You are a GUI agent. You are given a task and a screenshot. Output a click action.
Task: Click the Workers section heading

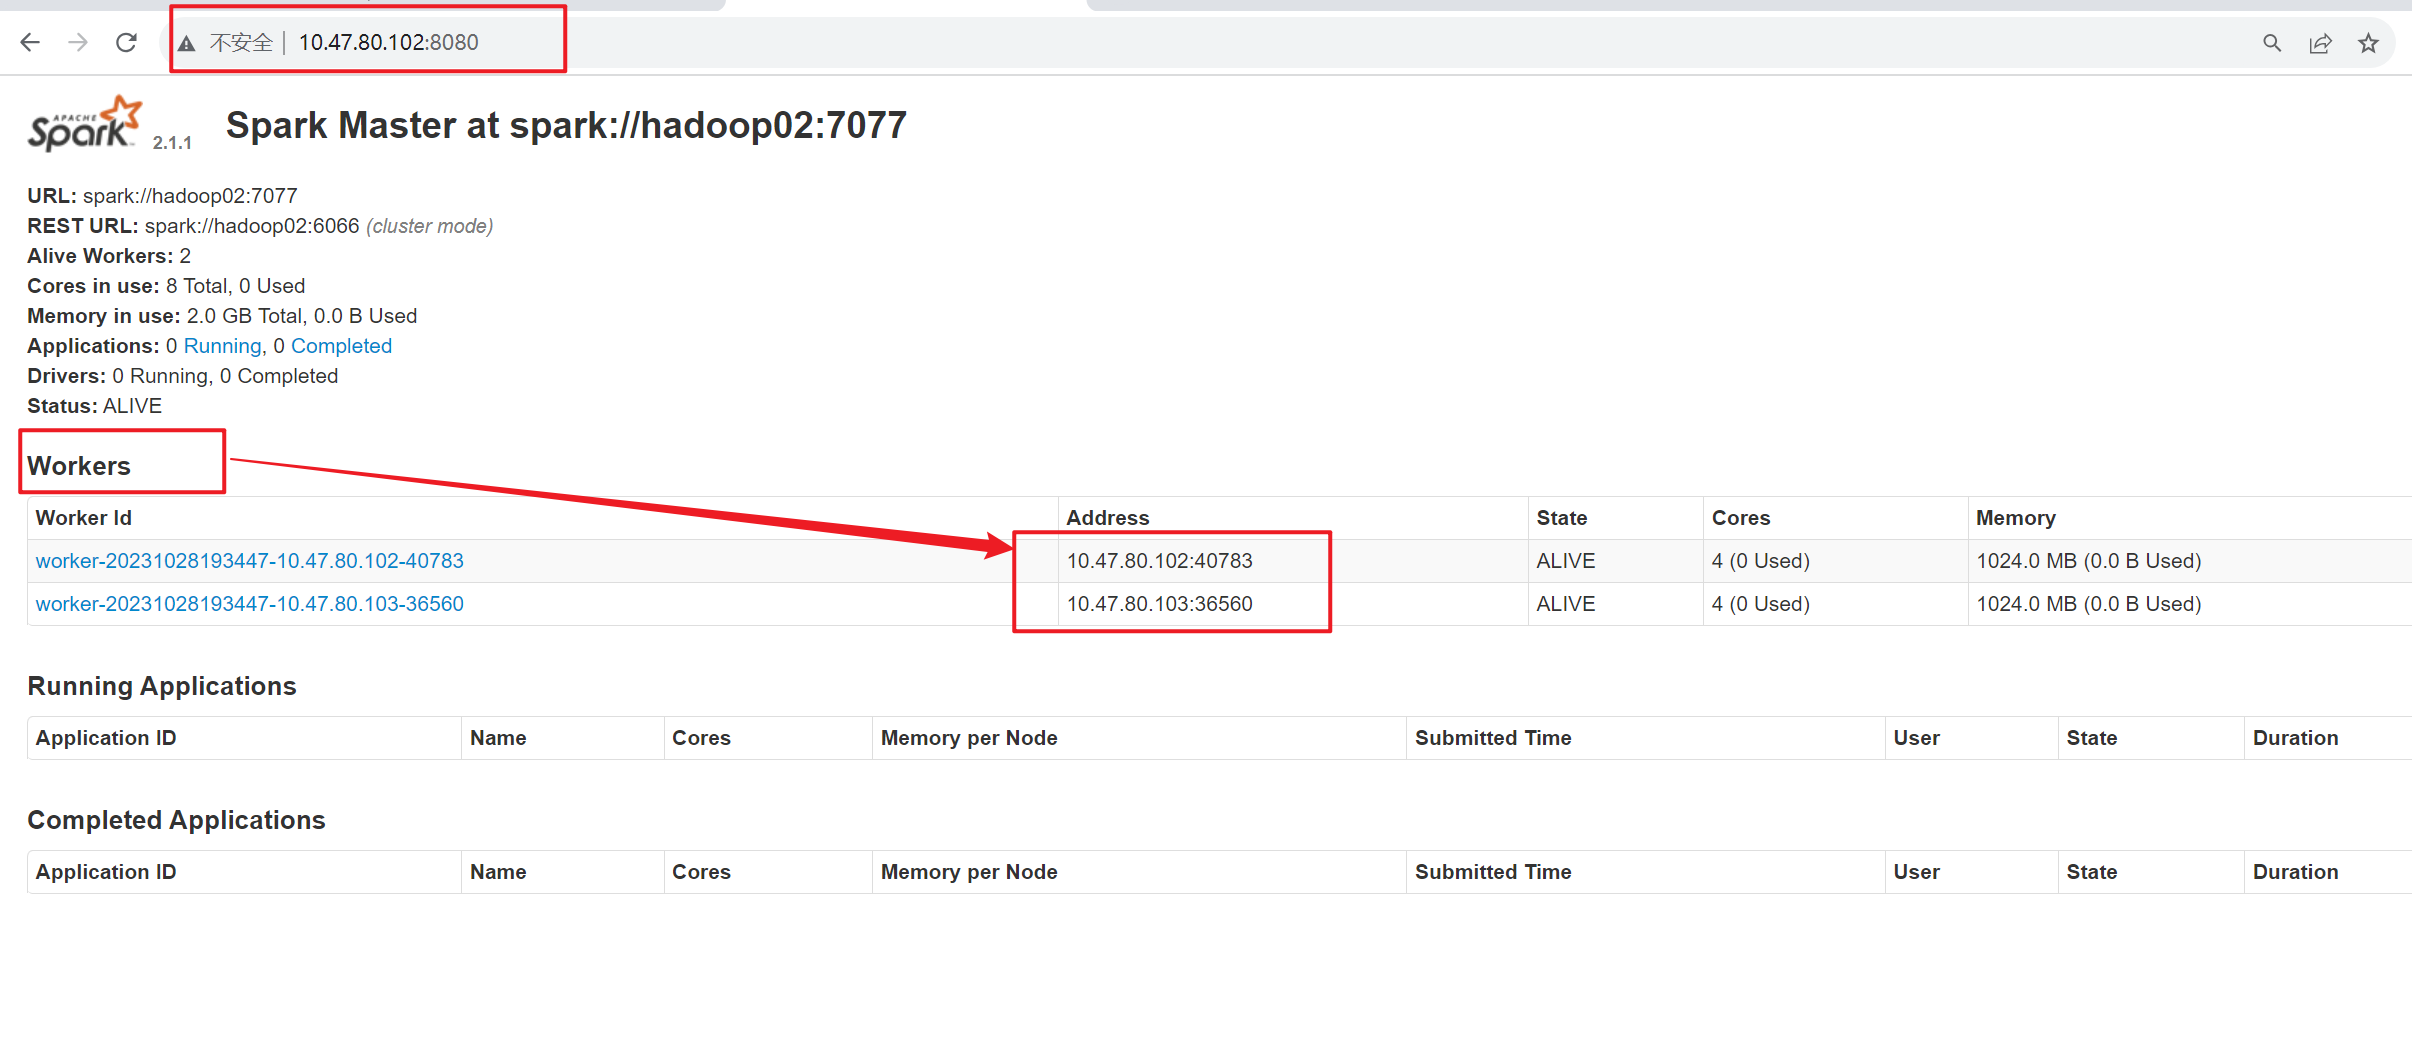(x=79, y=466)
